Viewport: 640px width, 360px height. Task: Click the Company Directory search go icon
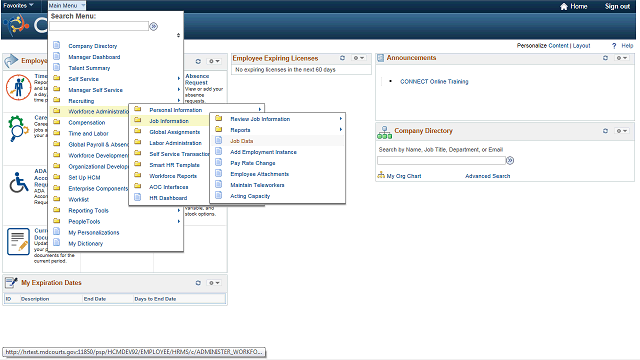(x=510, y=161)
